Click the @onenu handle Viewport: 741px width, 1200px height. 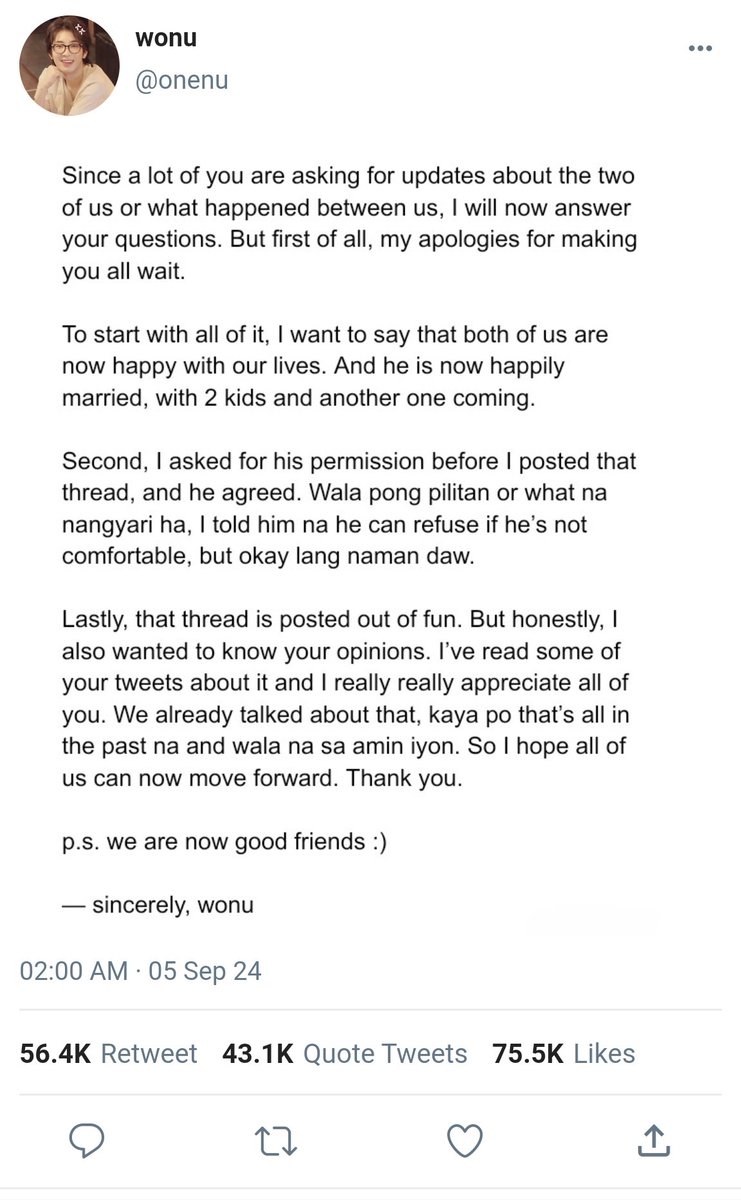tap(182, 80)
